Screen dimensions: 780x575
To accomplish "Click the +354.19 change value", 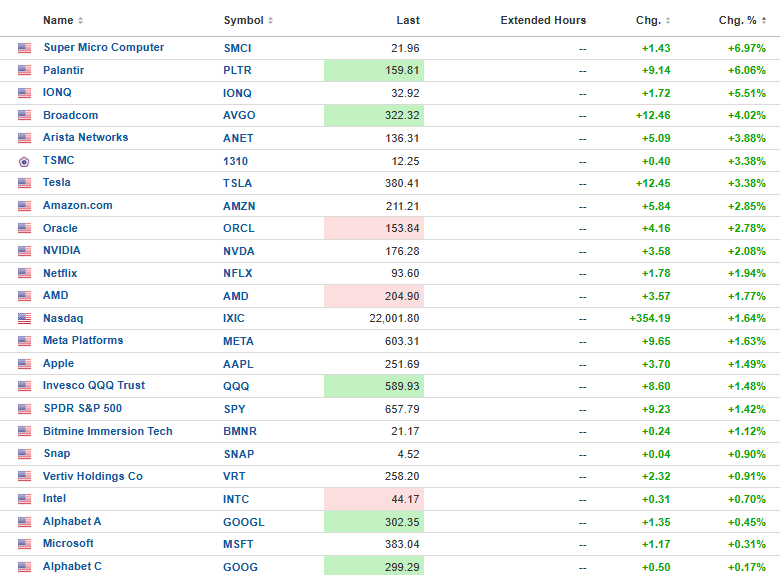I will click(650, 318).
